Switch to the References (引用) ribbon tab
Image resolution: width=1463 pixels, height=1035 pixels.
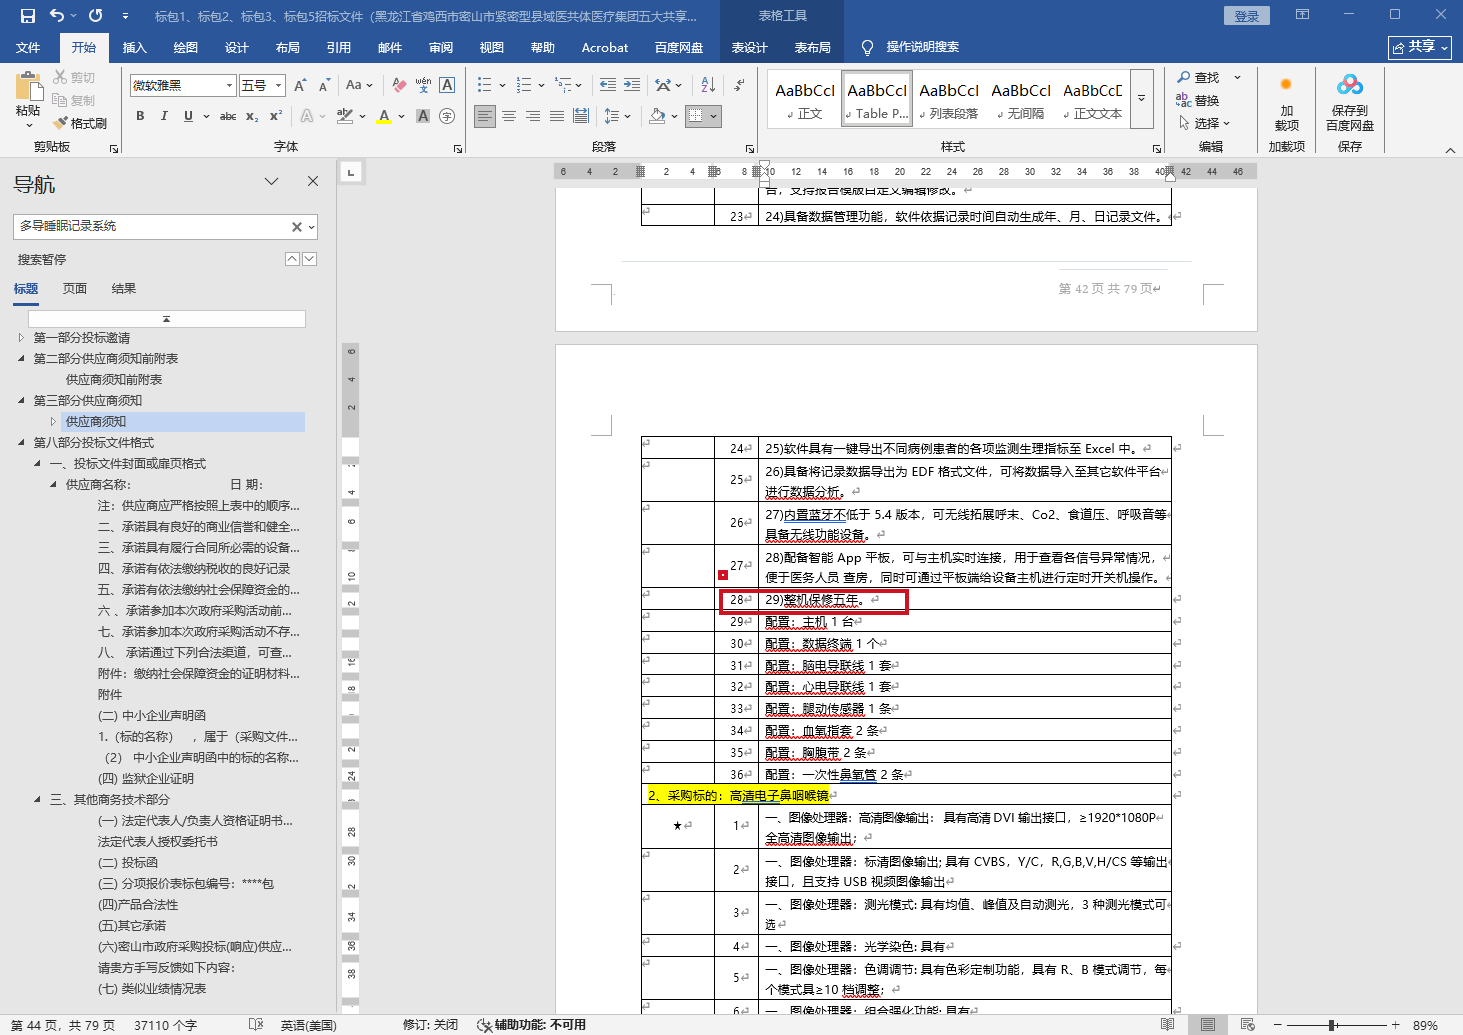click(x=339, y=47)
